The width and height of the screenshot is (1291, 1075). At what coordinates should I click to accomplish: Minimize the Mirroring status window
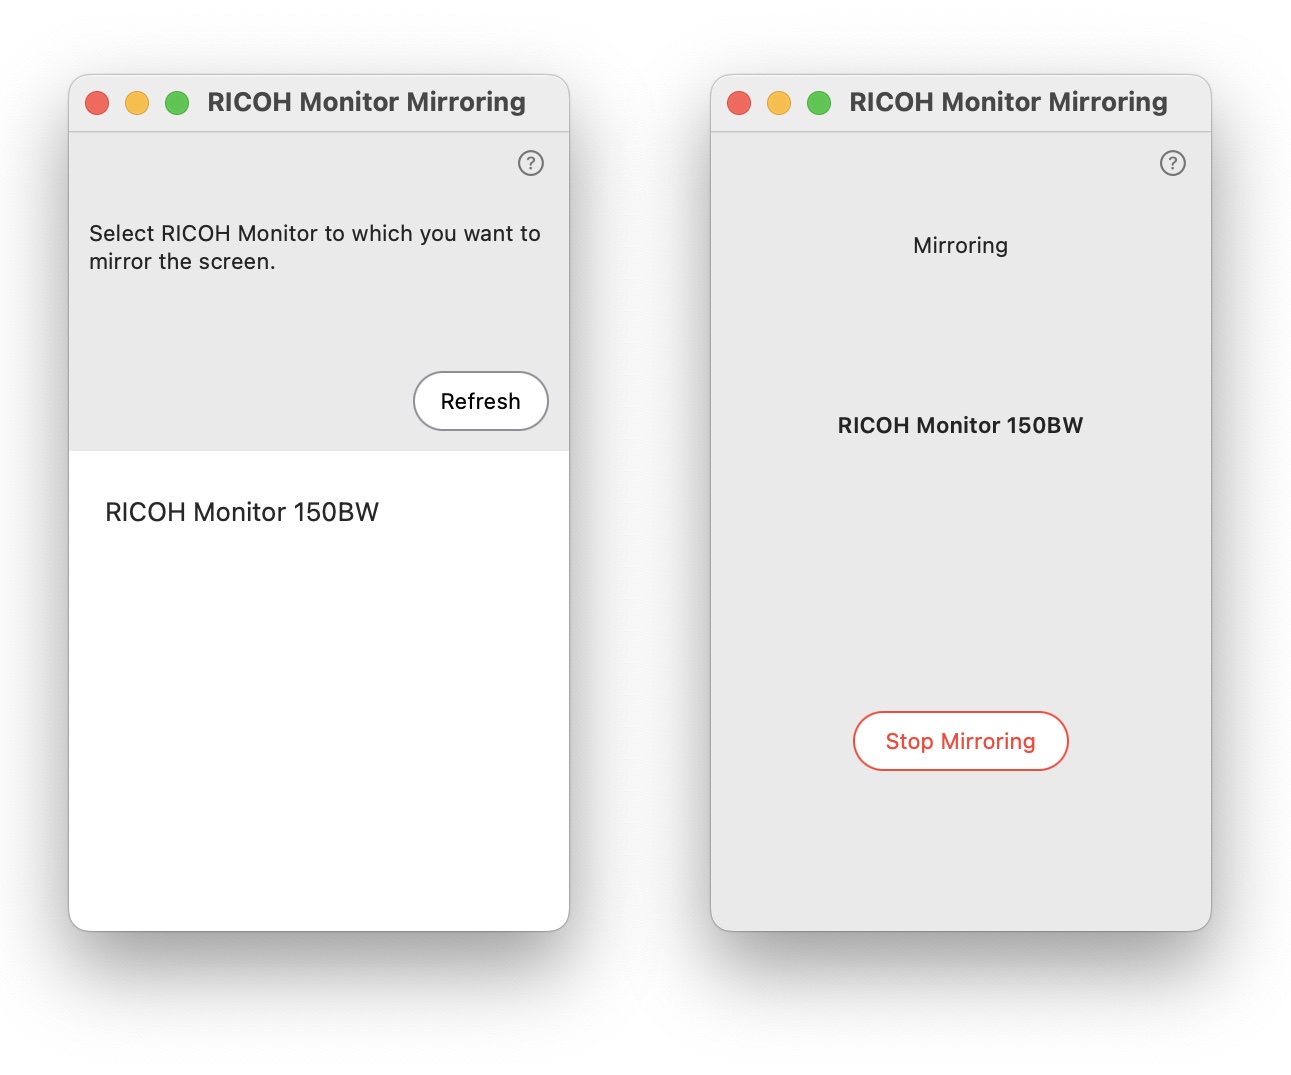point(779,103)
